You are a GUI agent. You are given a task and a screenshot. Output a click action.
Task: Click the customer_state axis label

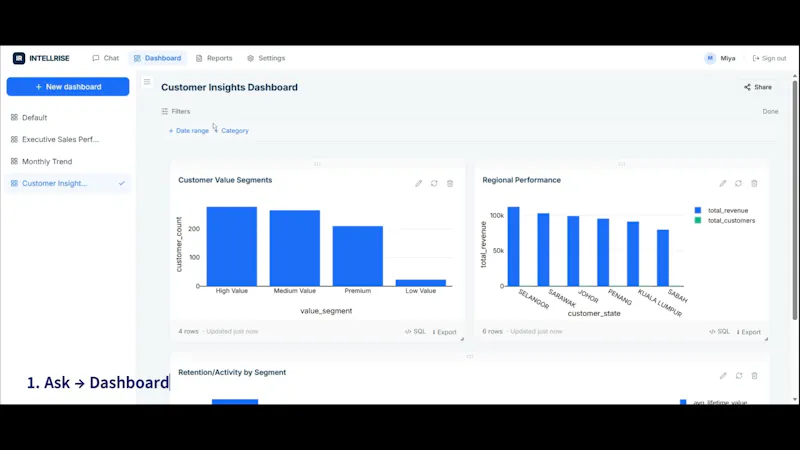point(594,313)
